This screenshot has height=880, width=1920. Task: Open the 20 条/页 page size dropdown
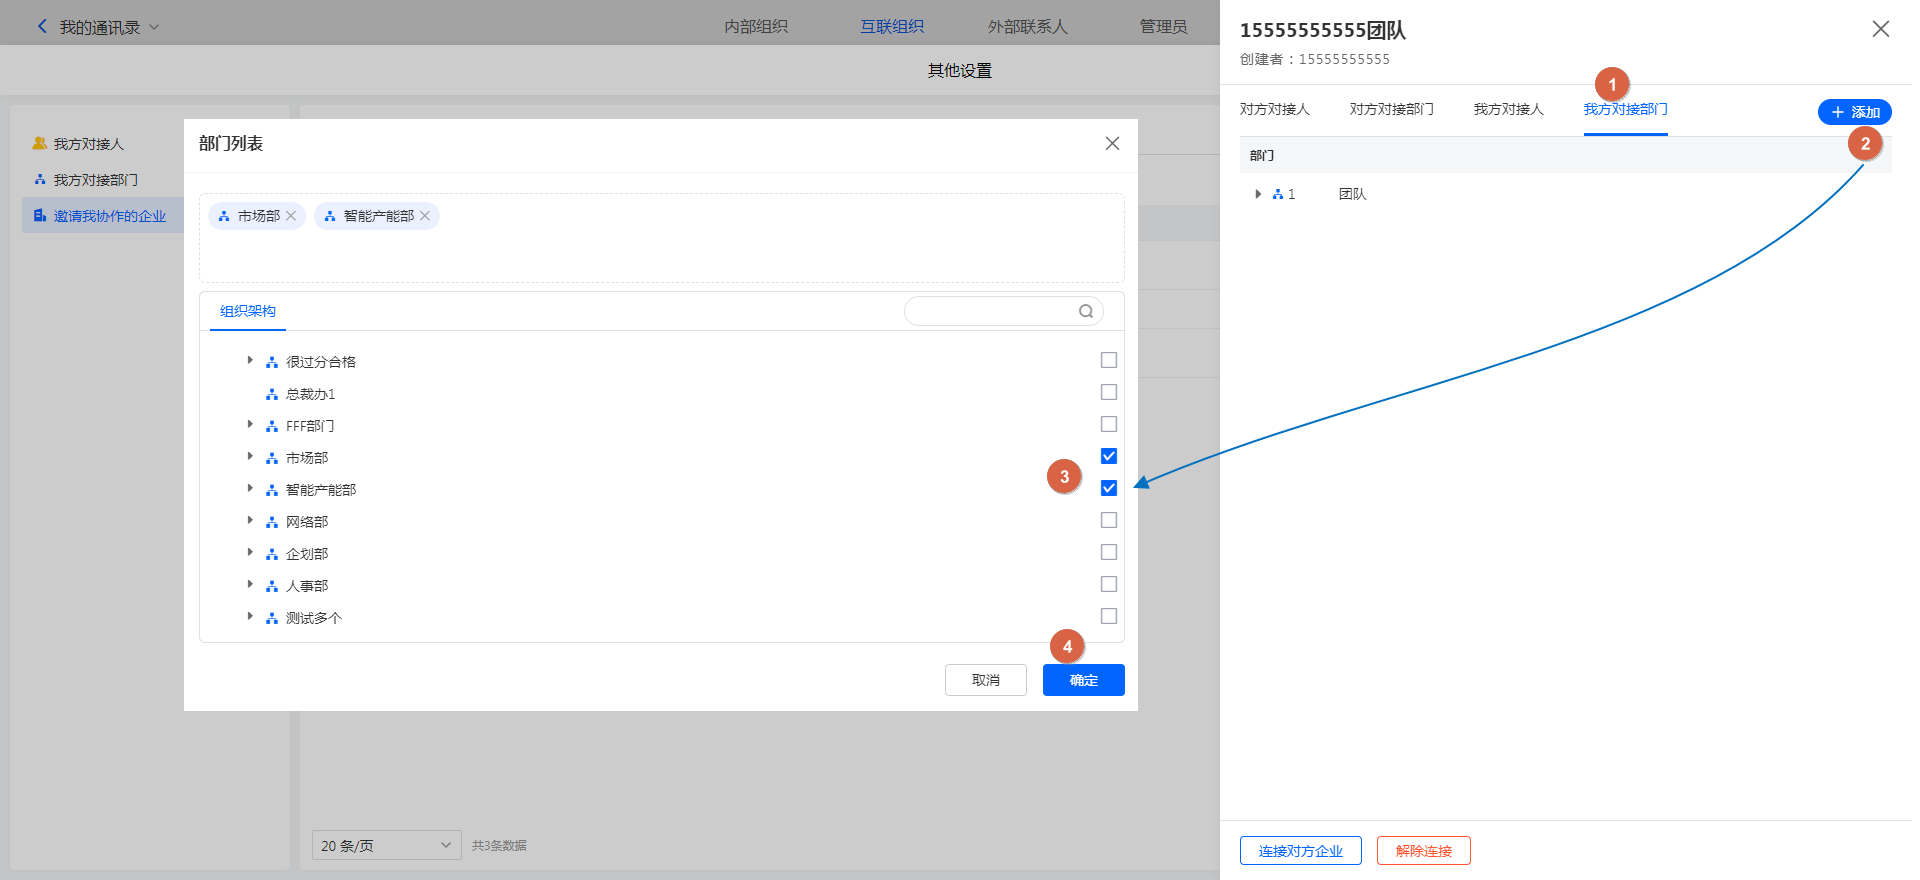[386, 845]
